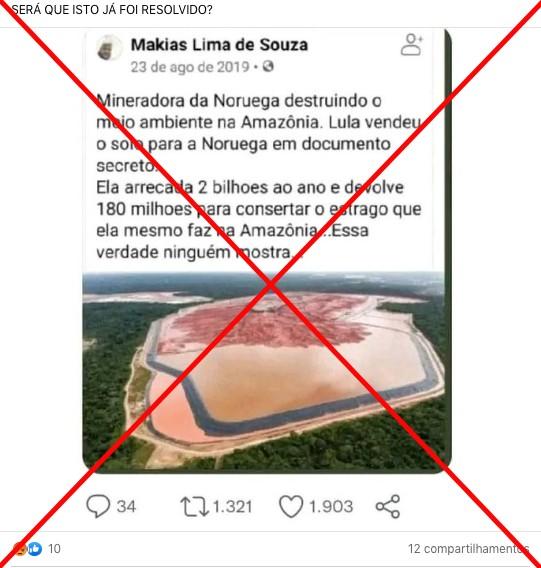The height and width of the screenshot is (568, 541).
Task: Click the 1.903 likes count
Action: tap(330, 506)
